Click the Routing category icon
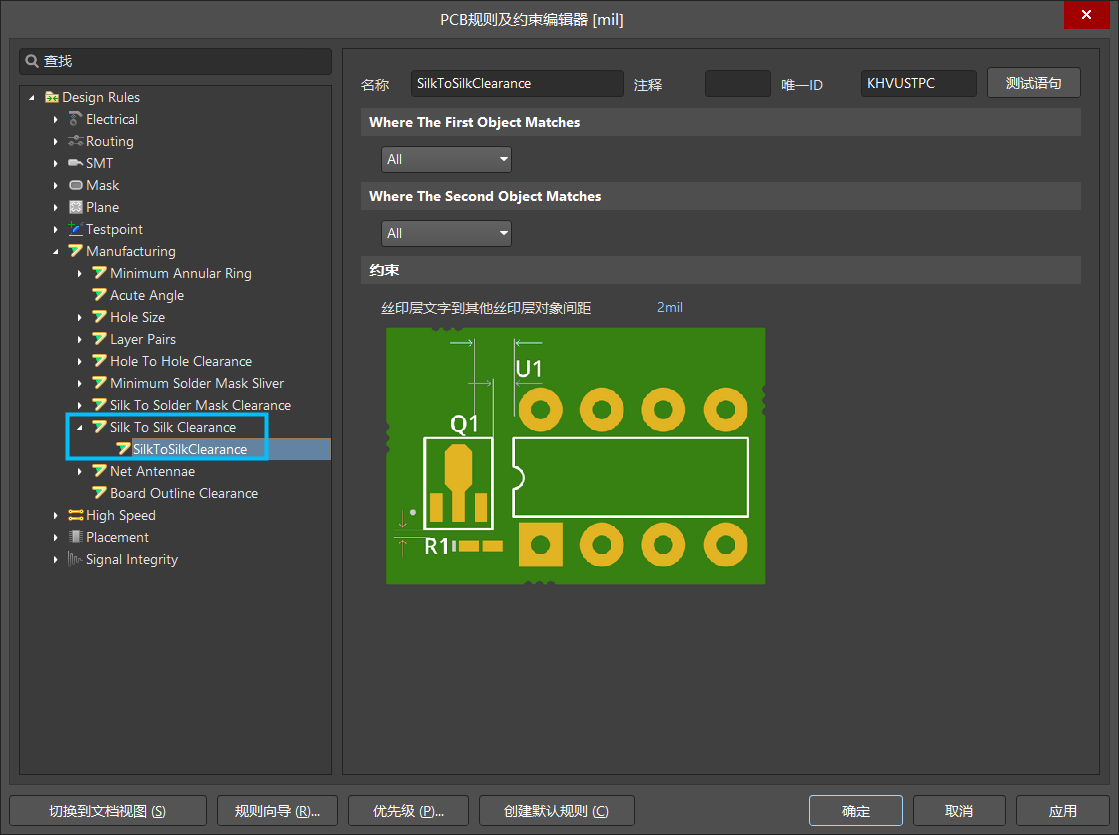The height and width of the screenshot is (835, 1119). click(x=76, y=141)
